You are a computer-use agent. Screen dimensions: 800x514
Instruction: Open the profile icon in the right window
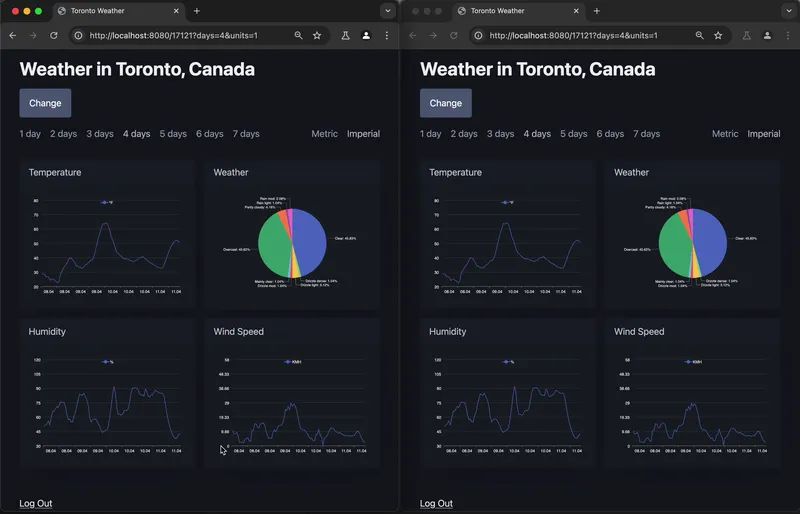(766, 35)
